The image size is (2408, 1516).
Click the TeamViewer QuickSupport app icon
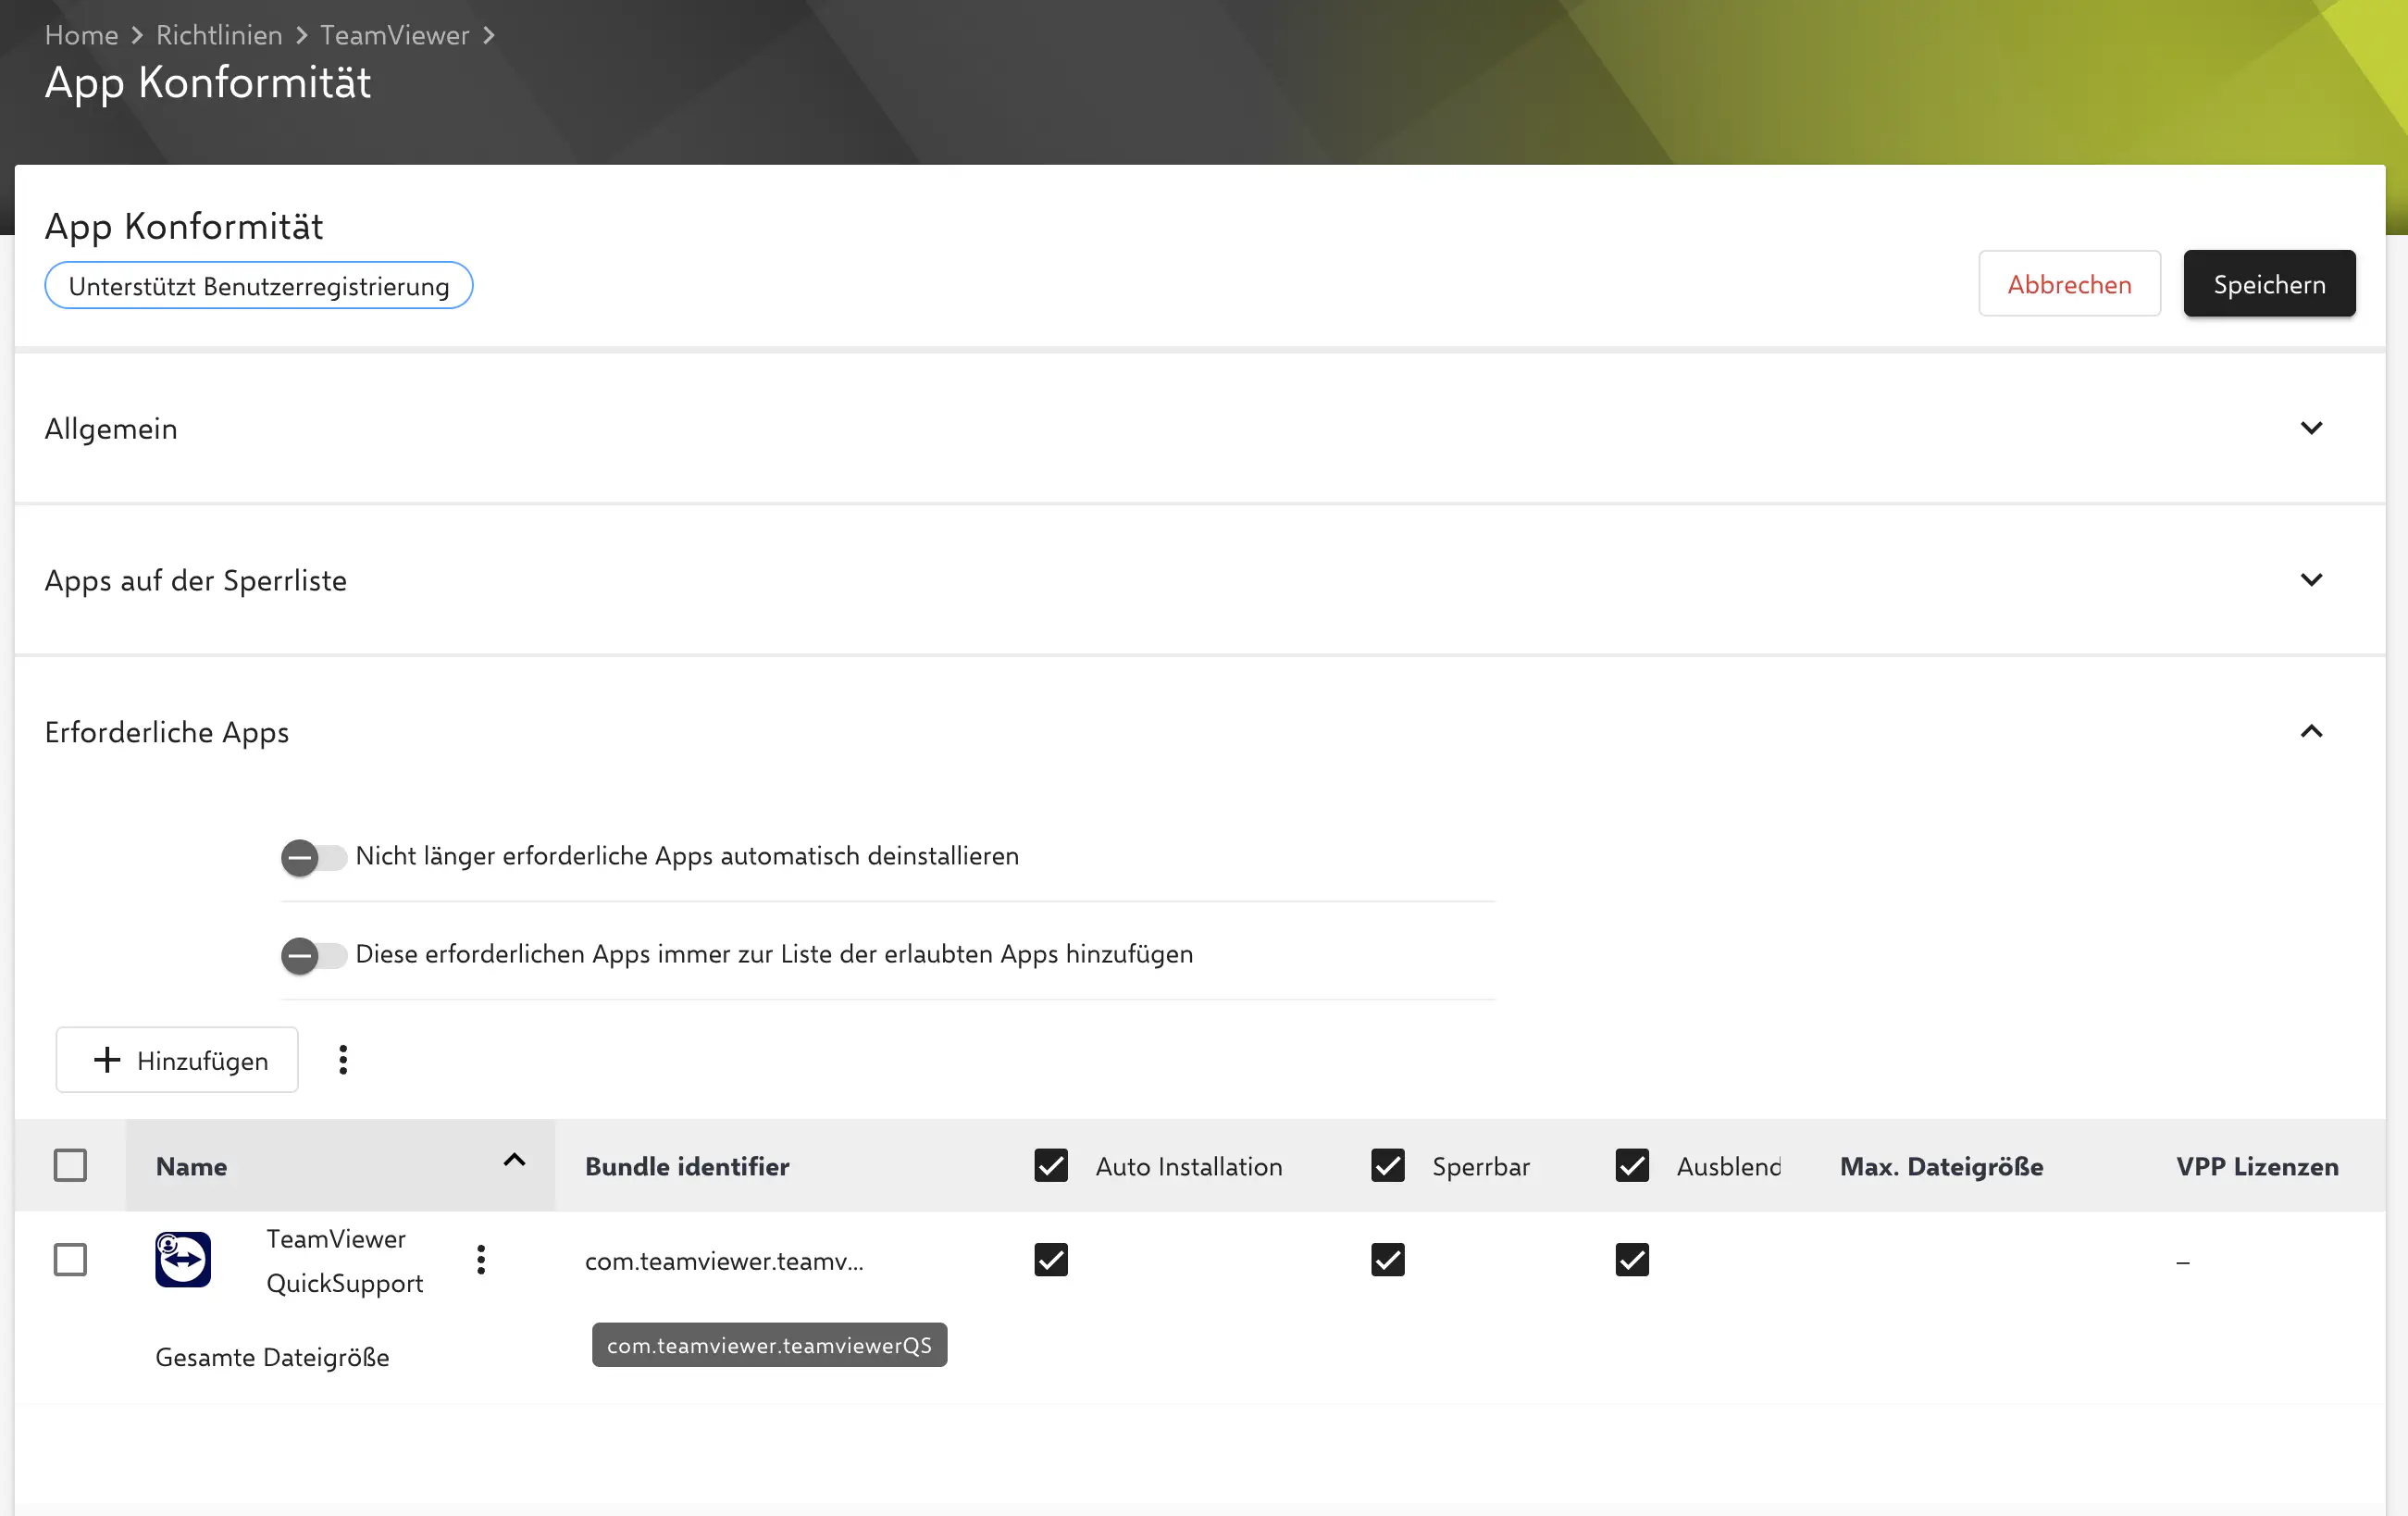click(x=183, y=1259)
